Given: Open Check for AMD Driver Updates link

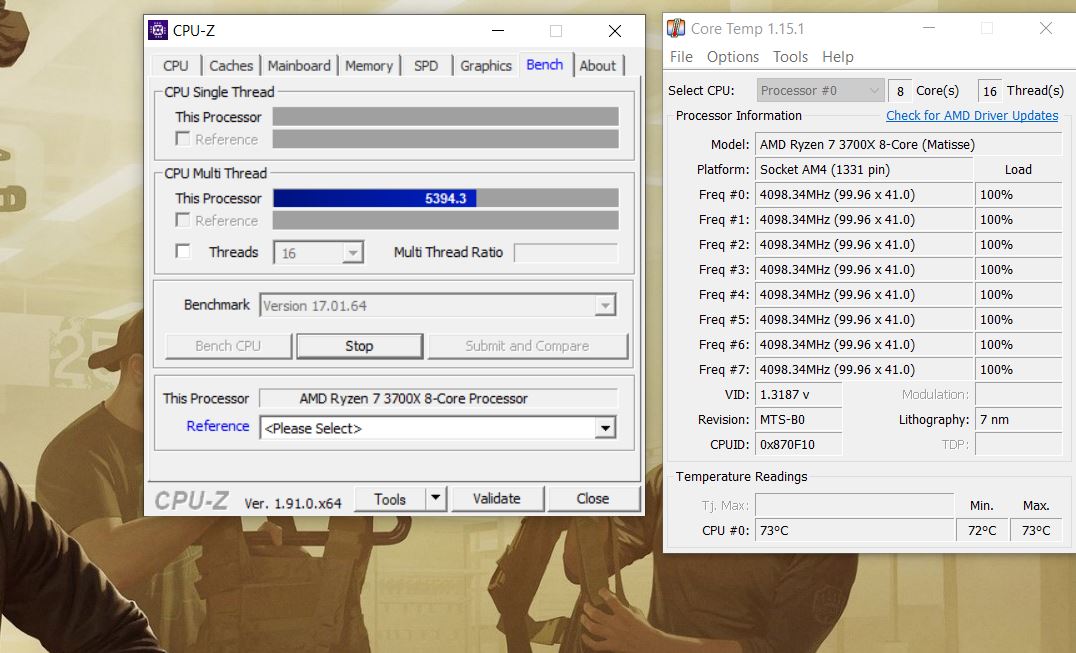Looking at the screenshot, I should point(972,115).
